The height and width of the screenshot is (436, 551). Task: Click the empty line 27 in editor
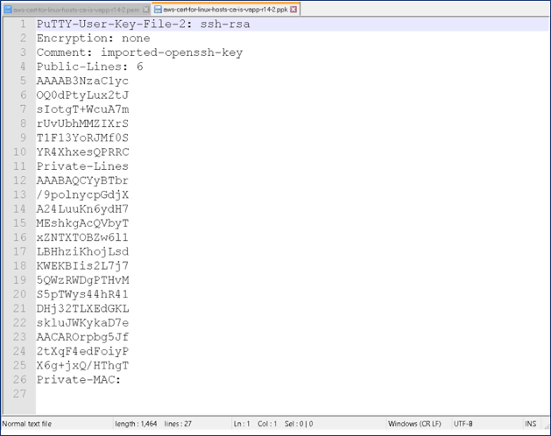click(292, 394)
